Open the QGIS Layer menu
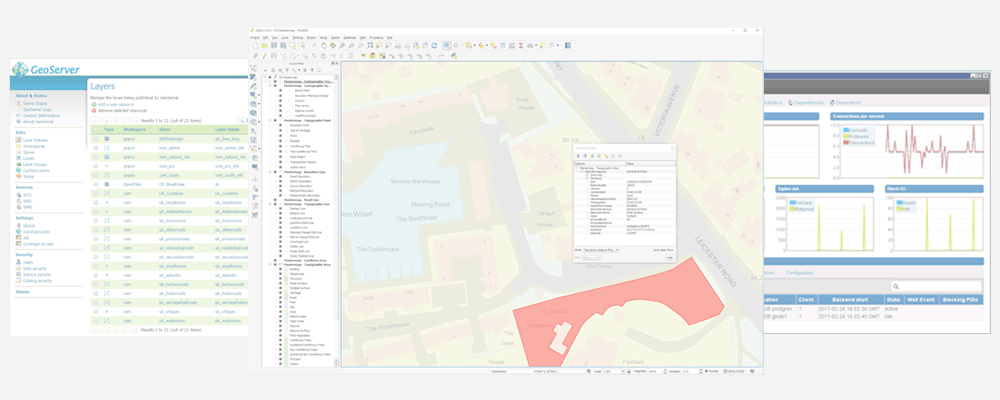The height and width of the screenshot is (400, 1000). [285, 38]
